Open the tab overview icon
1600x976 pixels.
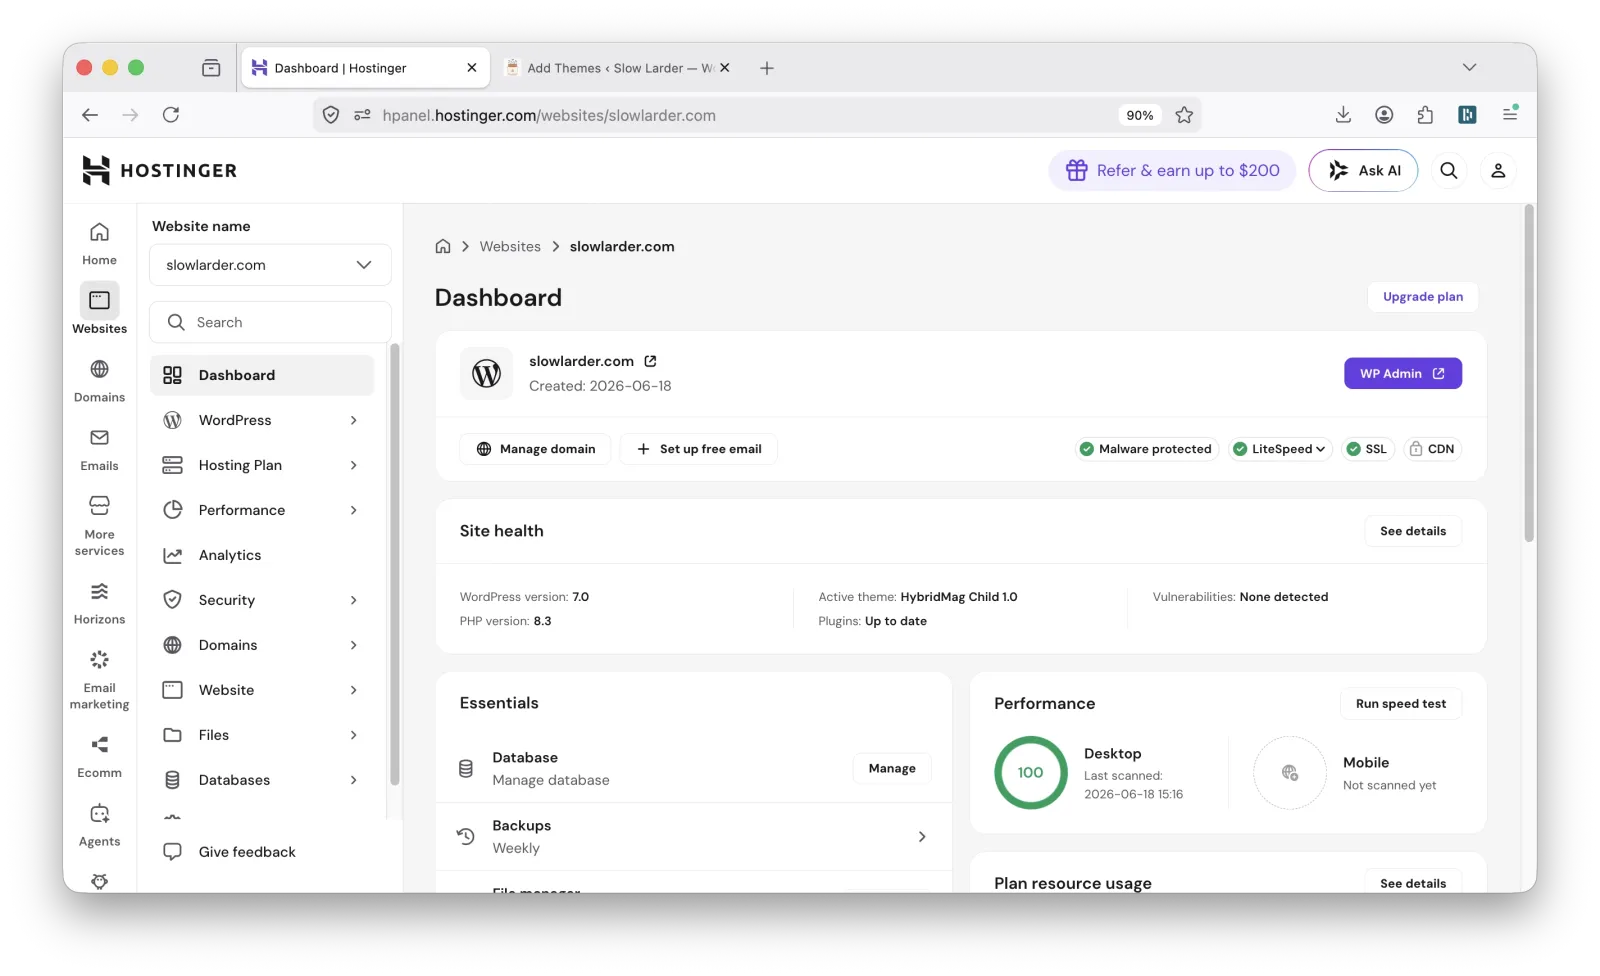[211, 68]
